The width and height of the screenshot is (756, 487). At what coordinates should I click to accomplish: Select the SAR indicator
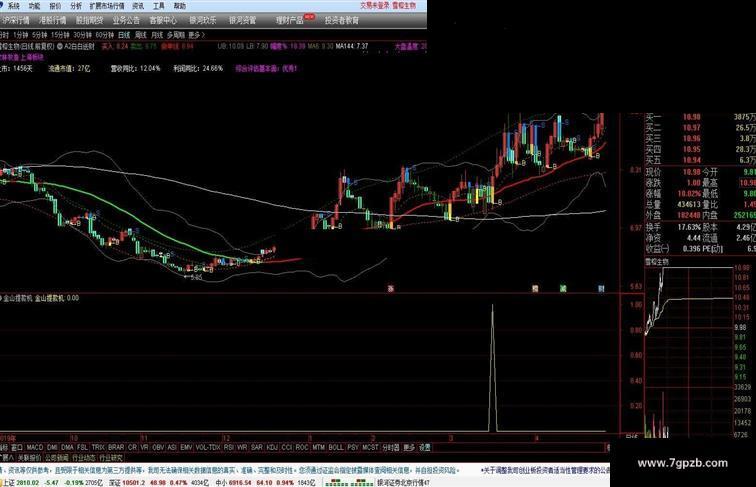[256, 447]
